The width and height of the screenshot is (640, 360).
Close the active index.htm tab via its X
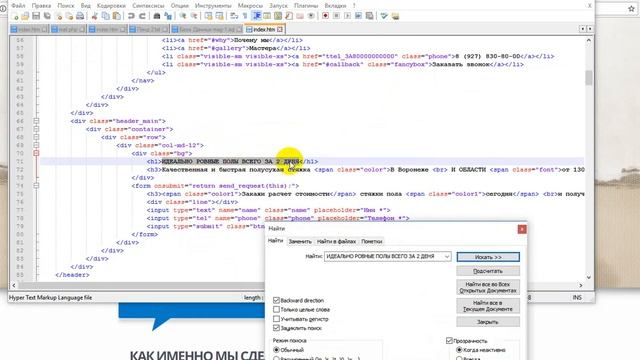(280, 29)
